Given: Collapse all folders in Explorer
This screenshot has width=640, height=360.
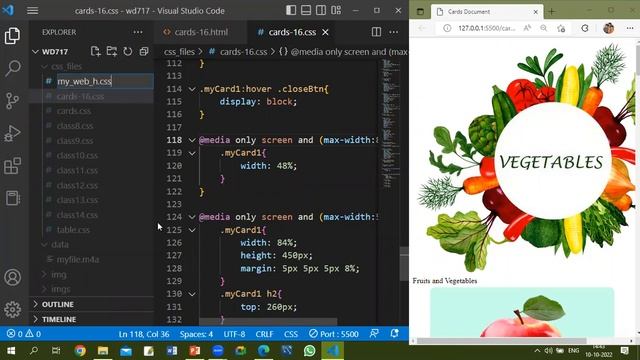Looking at the screenshot, I should pyautogui.click(x=144, y=51).
